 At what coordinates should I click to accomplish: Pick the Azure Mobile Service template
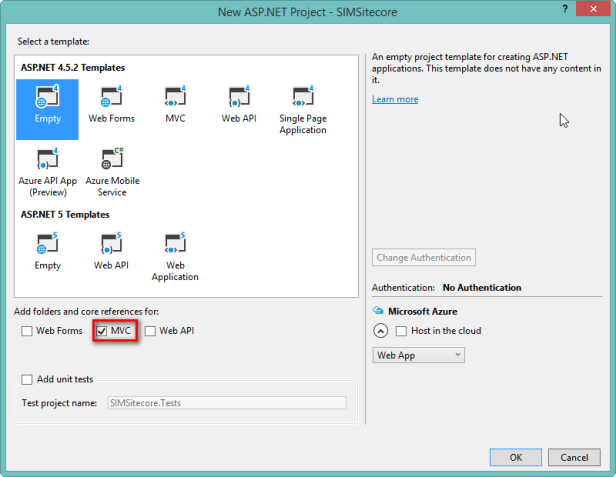(112, 172)
